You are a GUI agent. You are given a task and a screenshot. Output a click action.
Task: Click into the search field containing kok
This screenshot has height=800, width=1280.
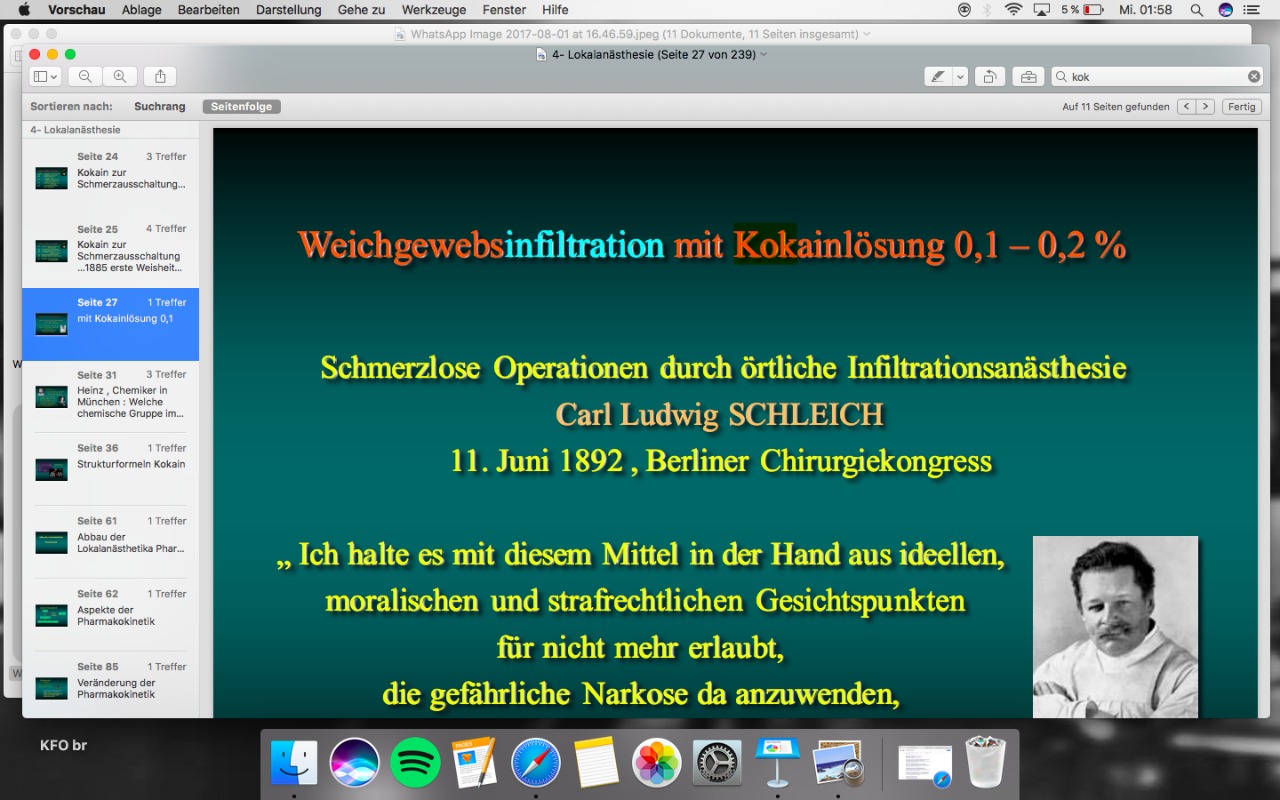pos(1150,77)
